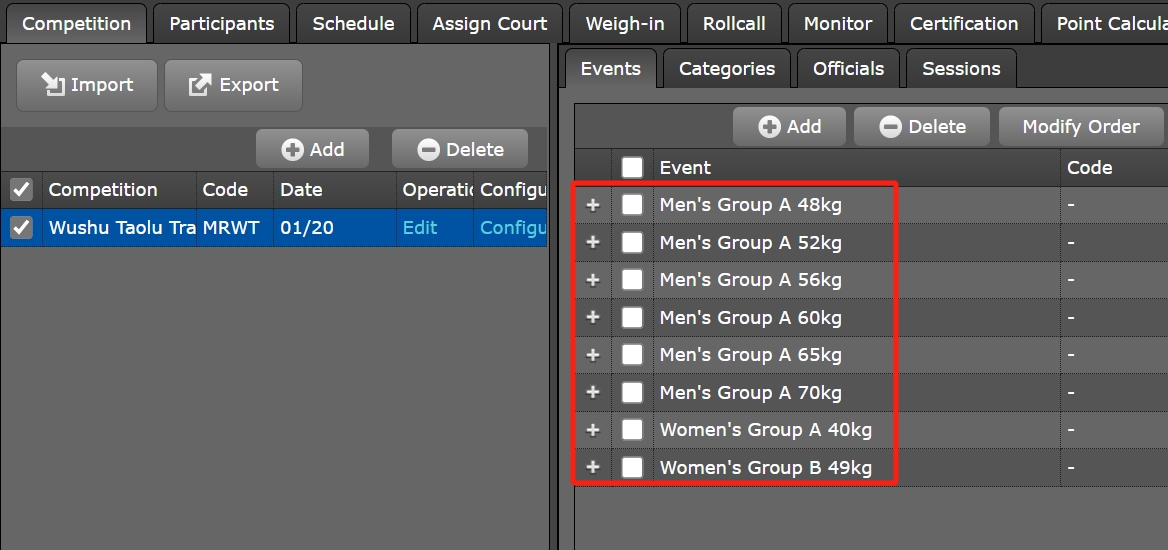Expand the Men's Group A 65kg row
Viewport: 1168px width, 550px height.
[593, 355]
